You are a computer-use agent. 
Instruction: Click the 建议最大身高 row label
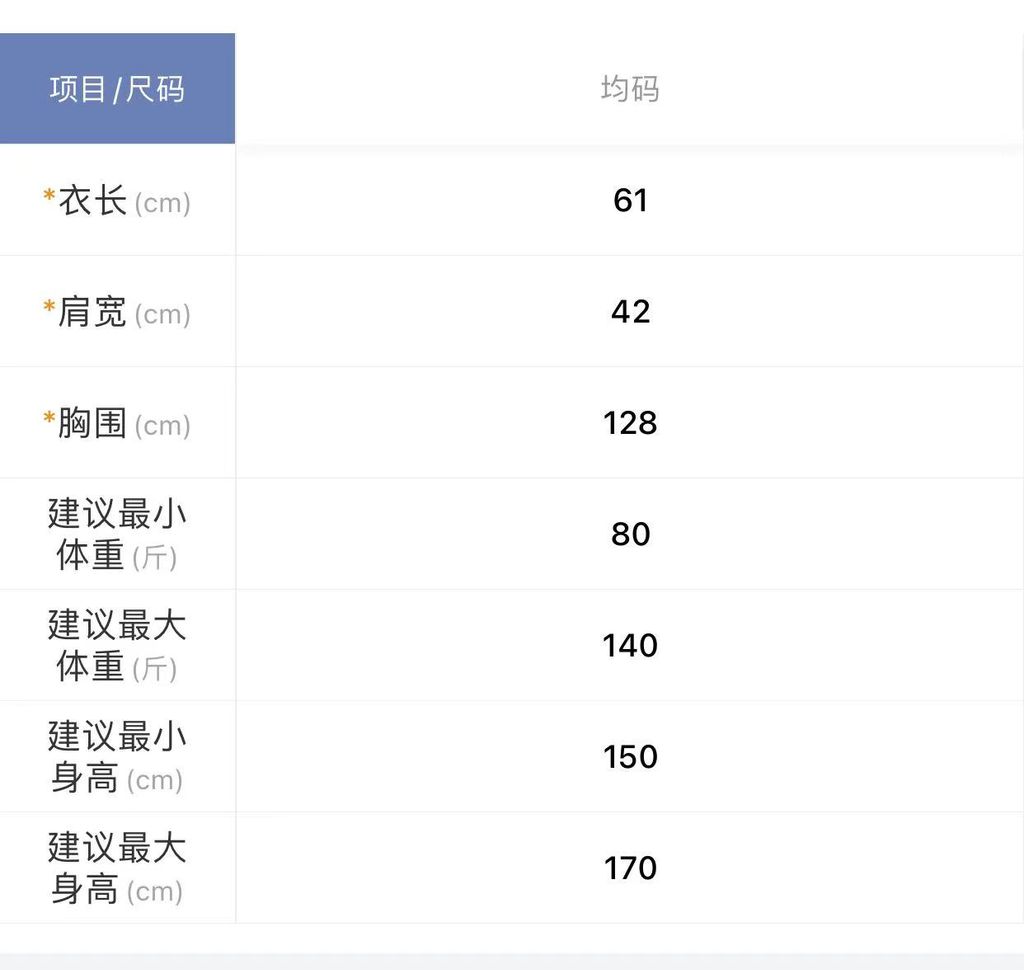click(117, 867)
